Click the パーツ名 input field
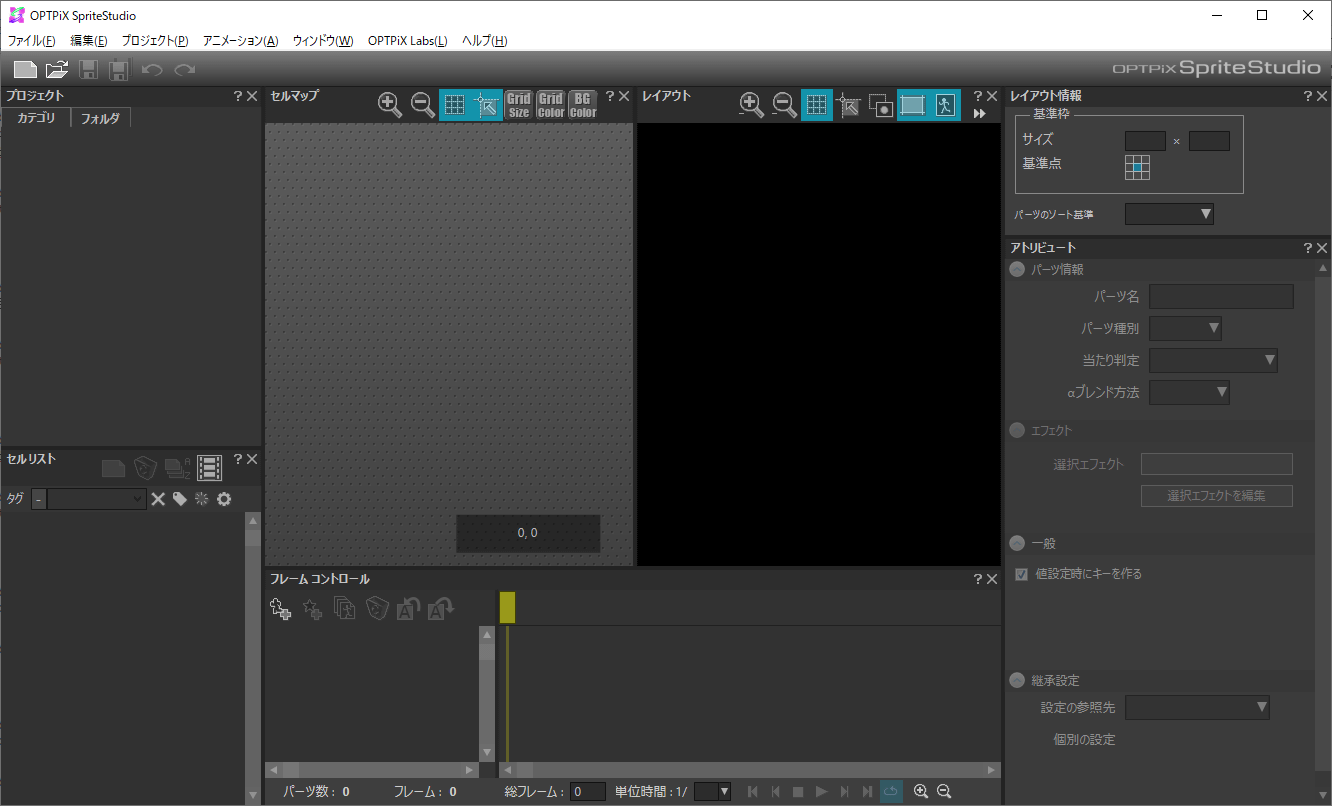Viewport: 1332px width, 806px height. (1221, 296)
